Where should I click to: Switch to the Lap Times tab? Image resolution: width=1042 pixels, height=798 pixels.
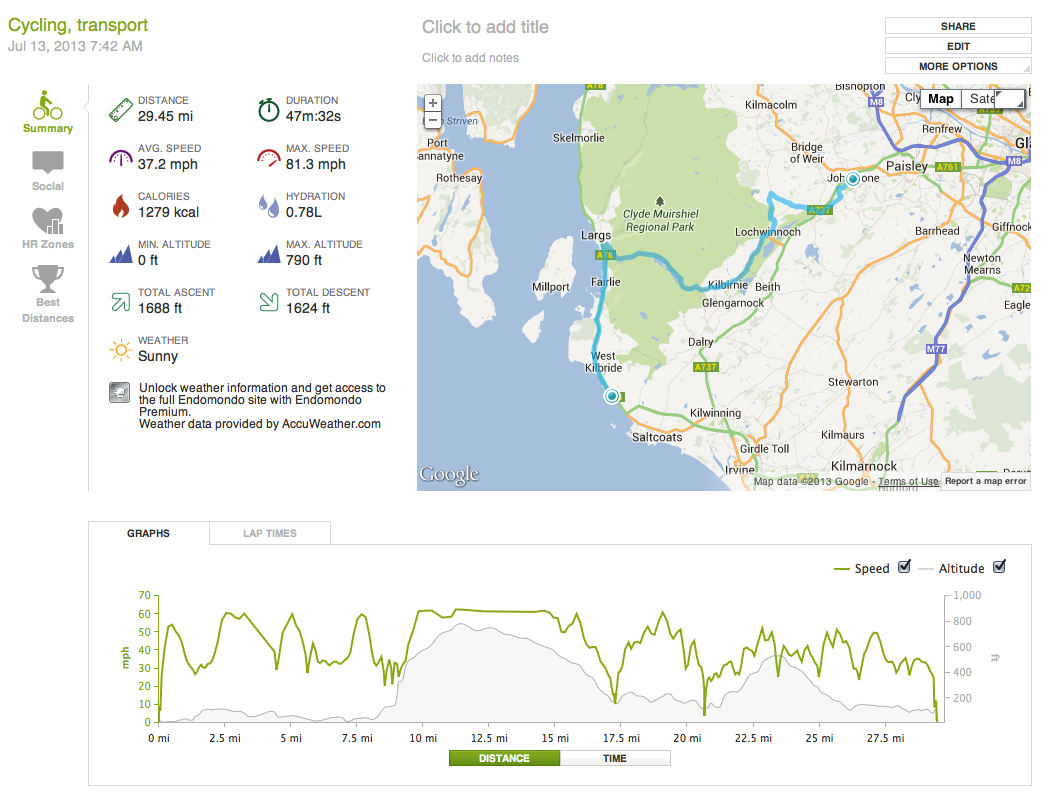(270, 533)
